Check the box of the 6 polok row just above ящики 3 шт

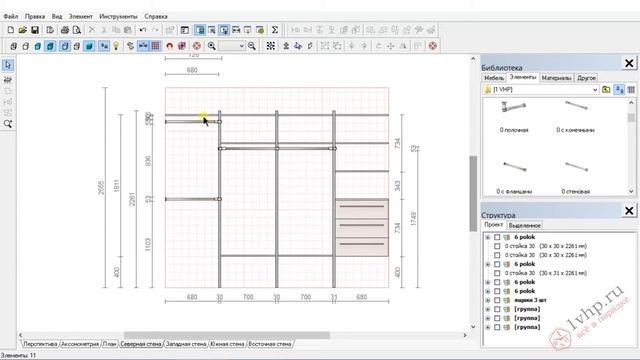497,291
